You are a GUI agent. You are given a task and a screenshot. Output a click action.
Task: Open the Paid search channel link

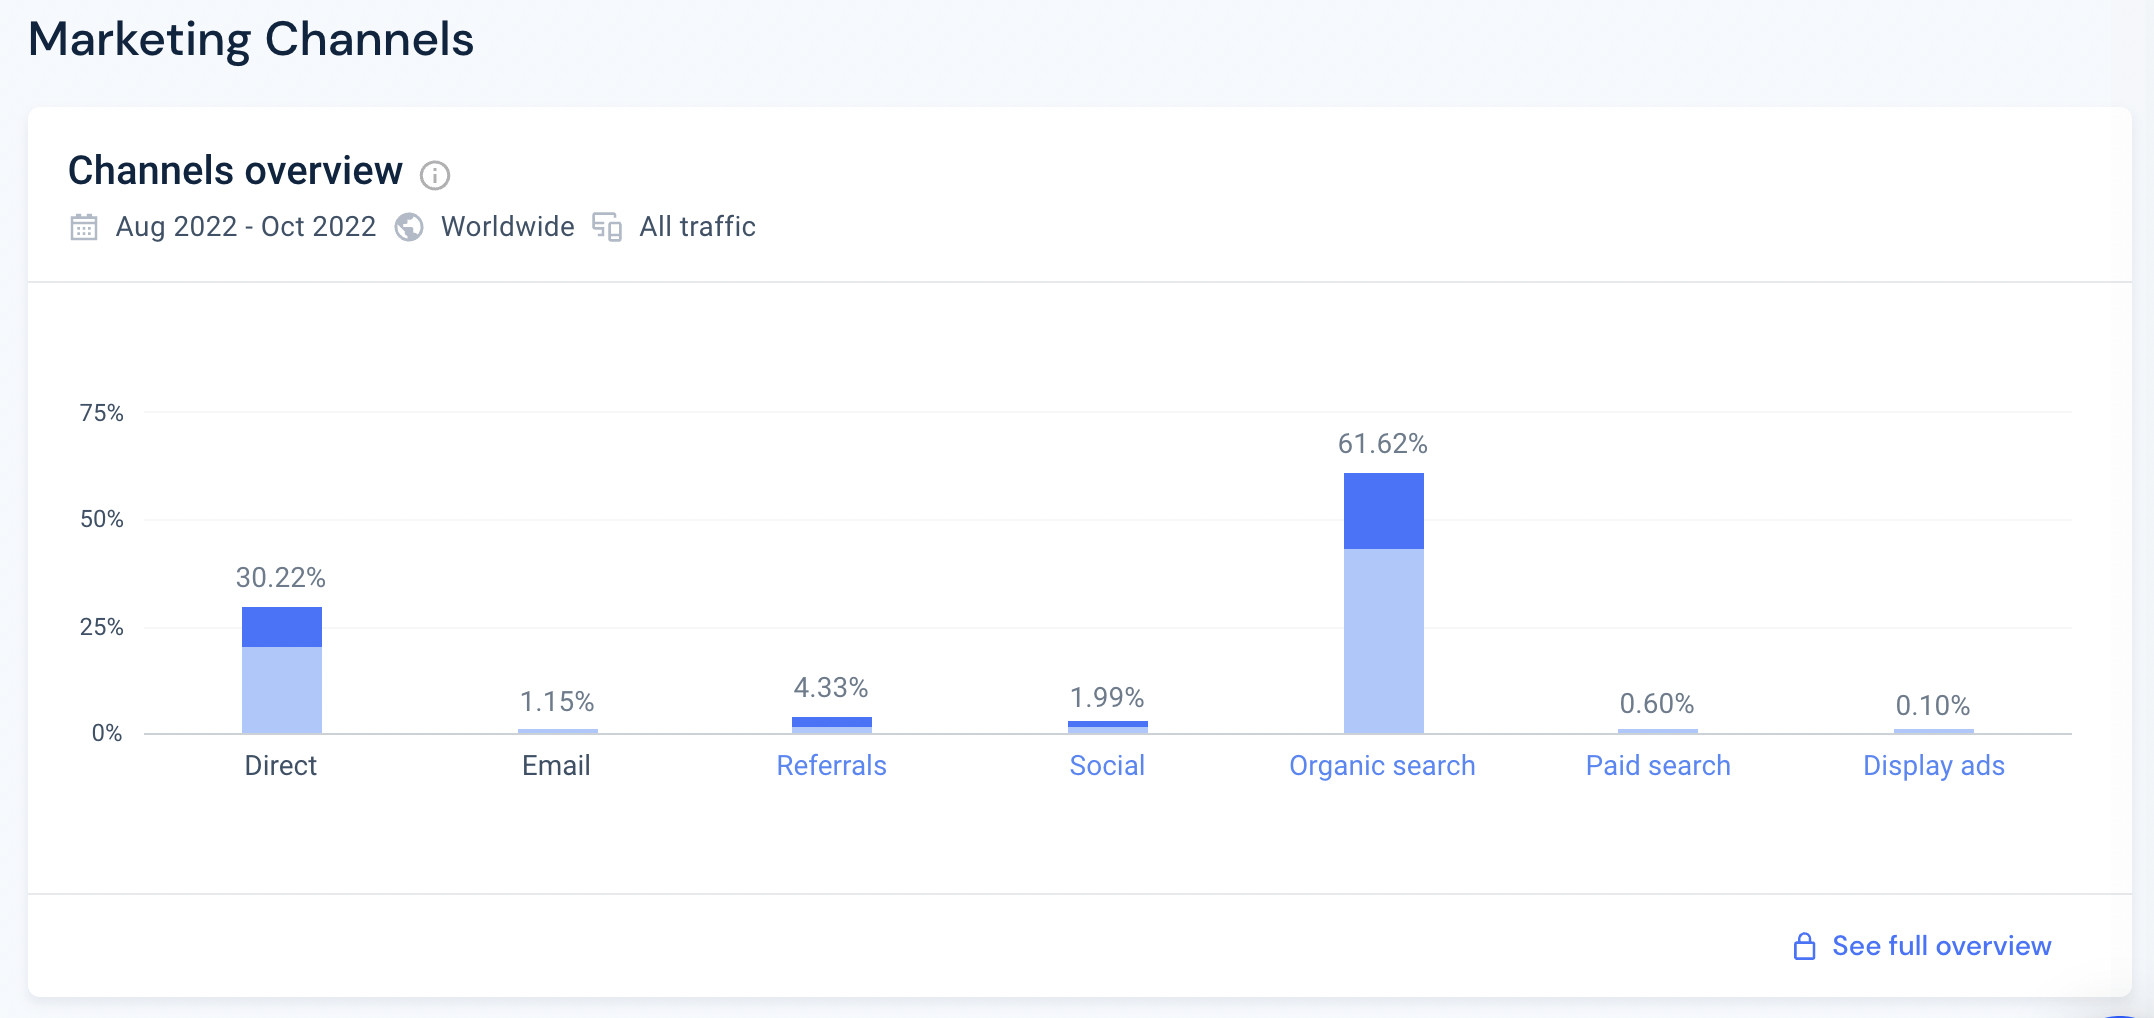click(1658, 766)
